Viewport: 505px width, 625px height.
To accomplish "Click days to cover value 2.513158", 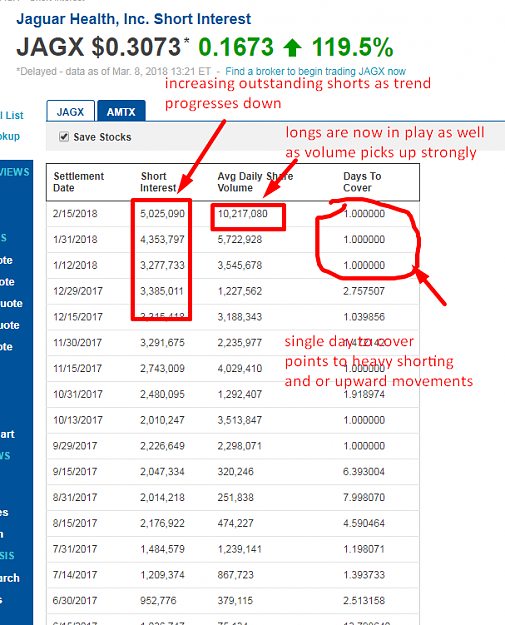I will click(x=364, y=601).
